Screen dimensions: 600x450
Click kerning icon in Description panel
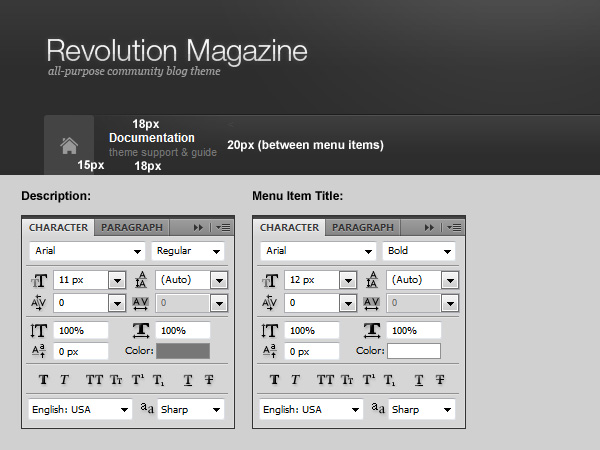[38, 302]
